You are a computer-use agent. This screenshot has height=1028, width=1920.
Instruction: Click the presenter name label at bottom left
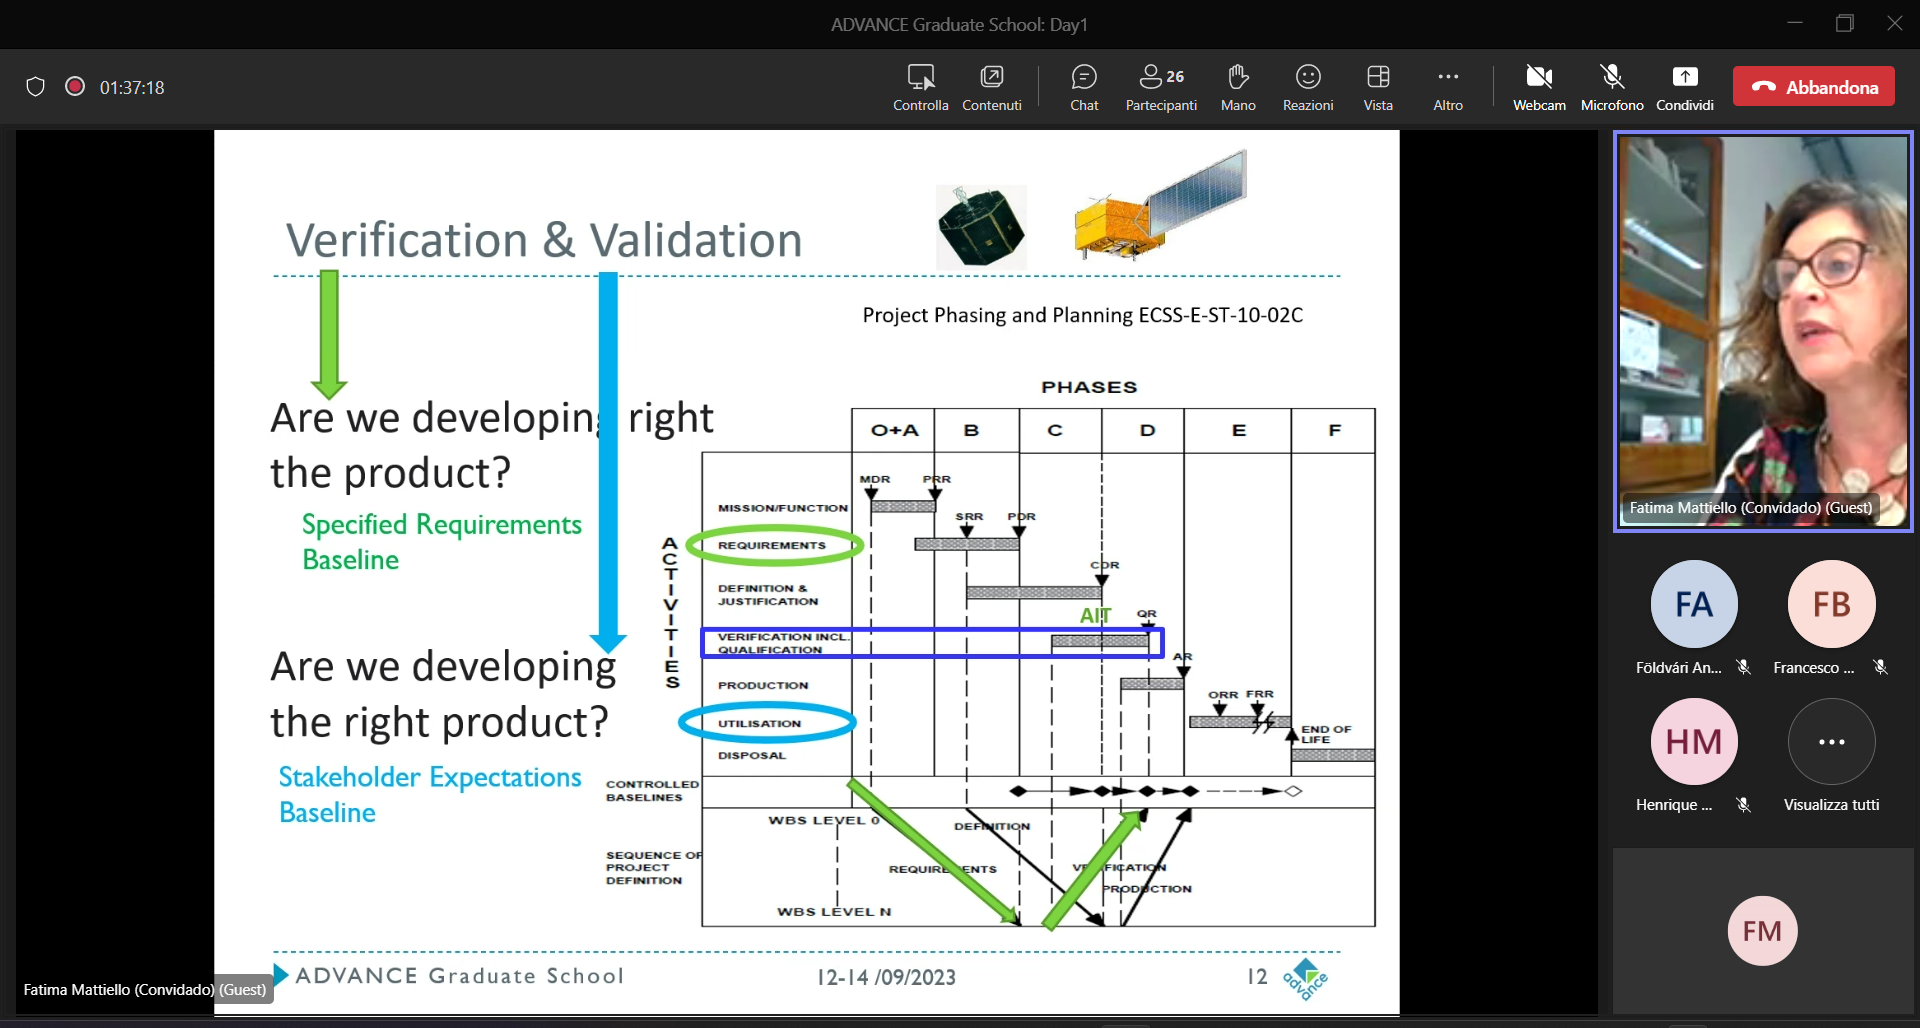[x=145, y=989]
